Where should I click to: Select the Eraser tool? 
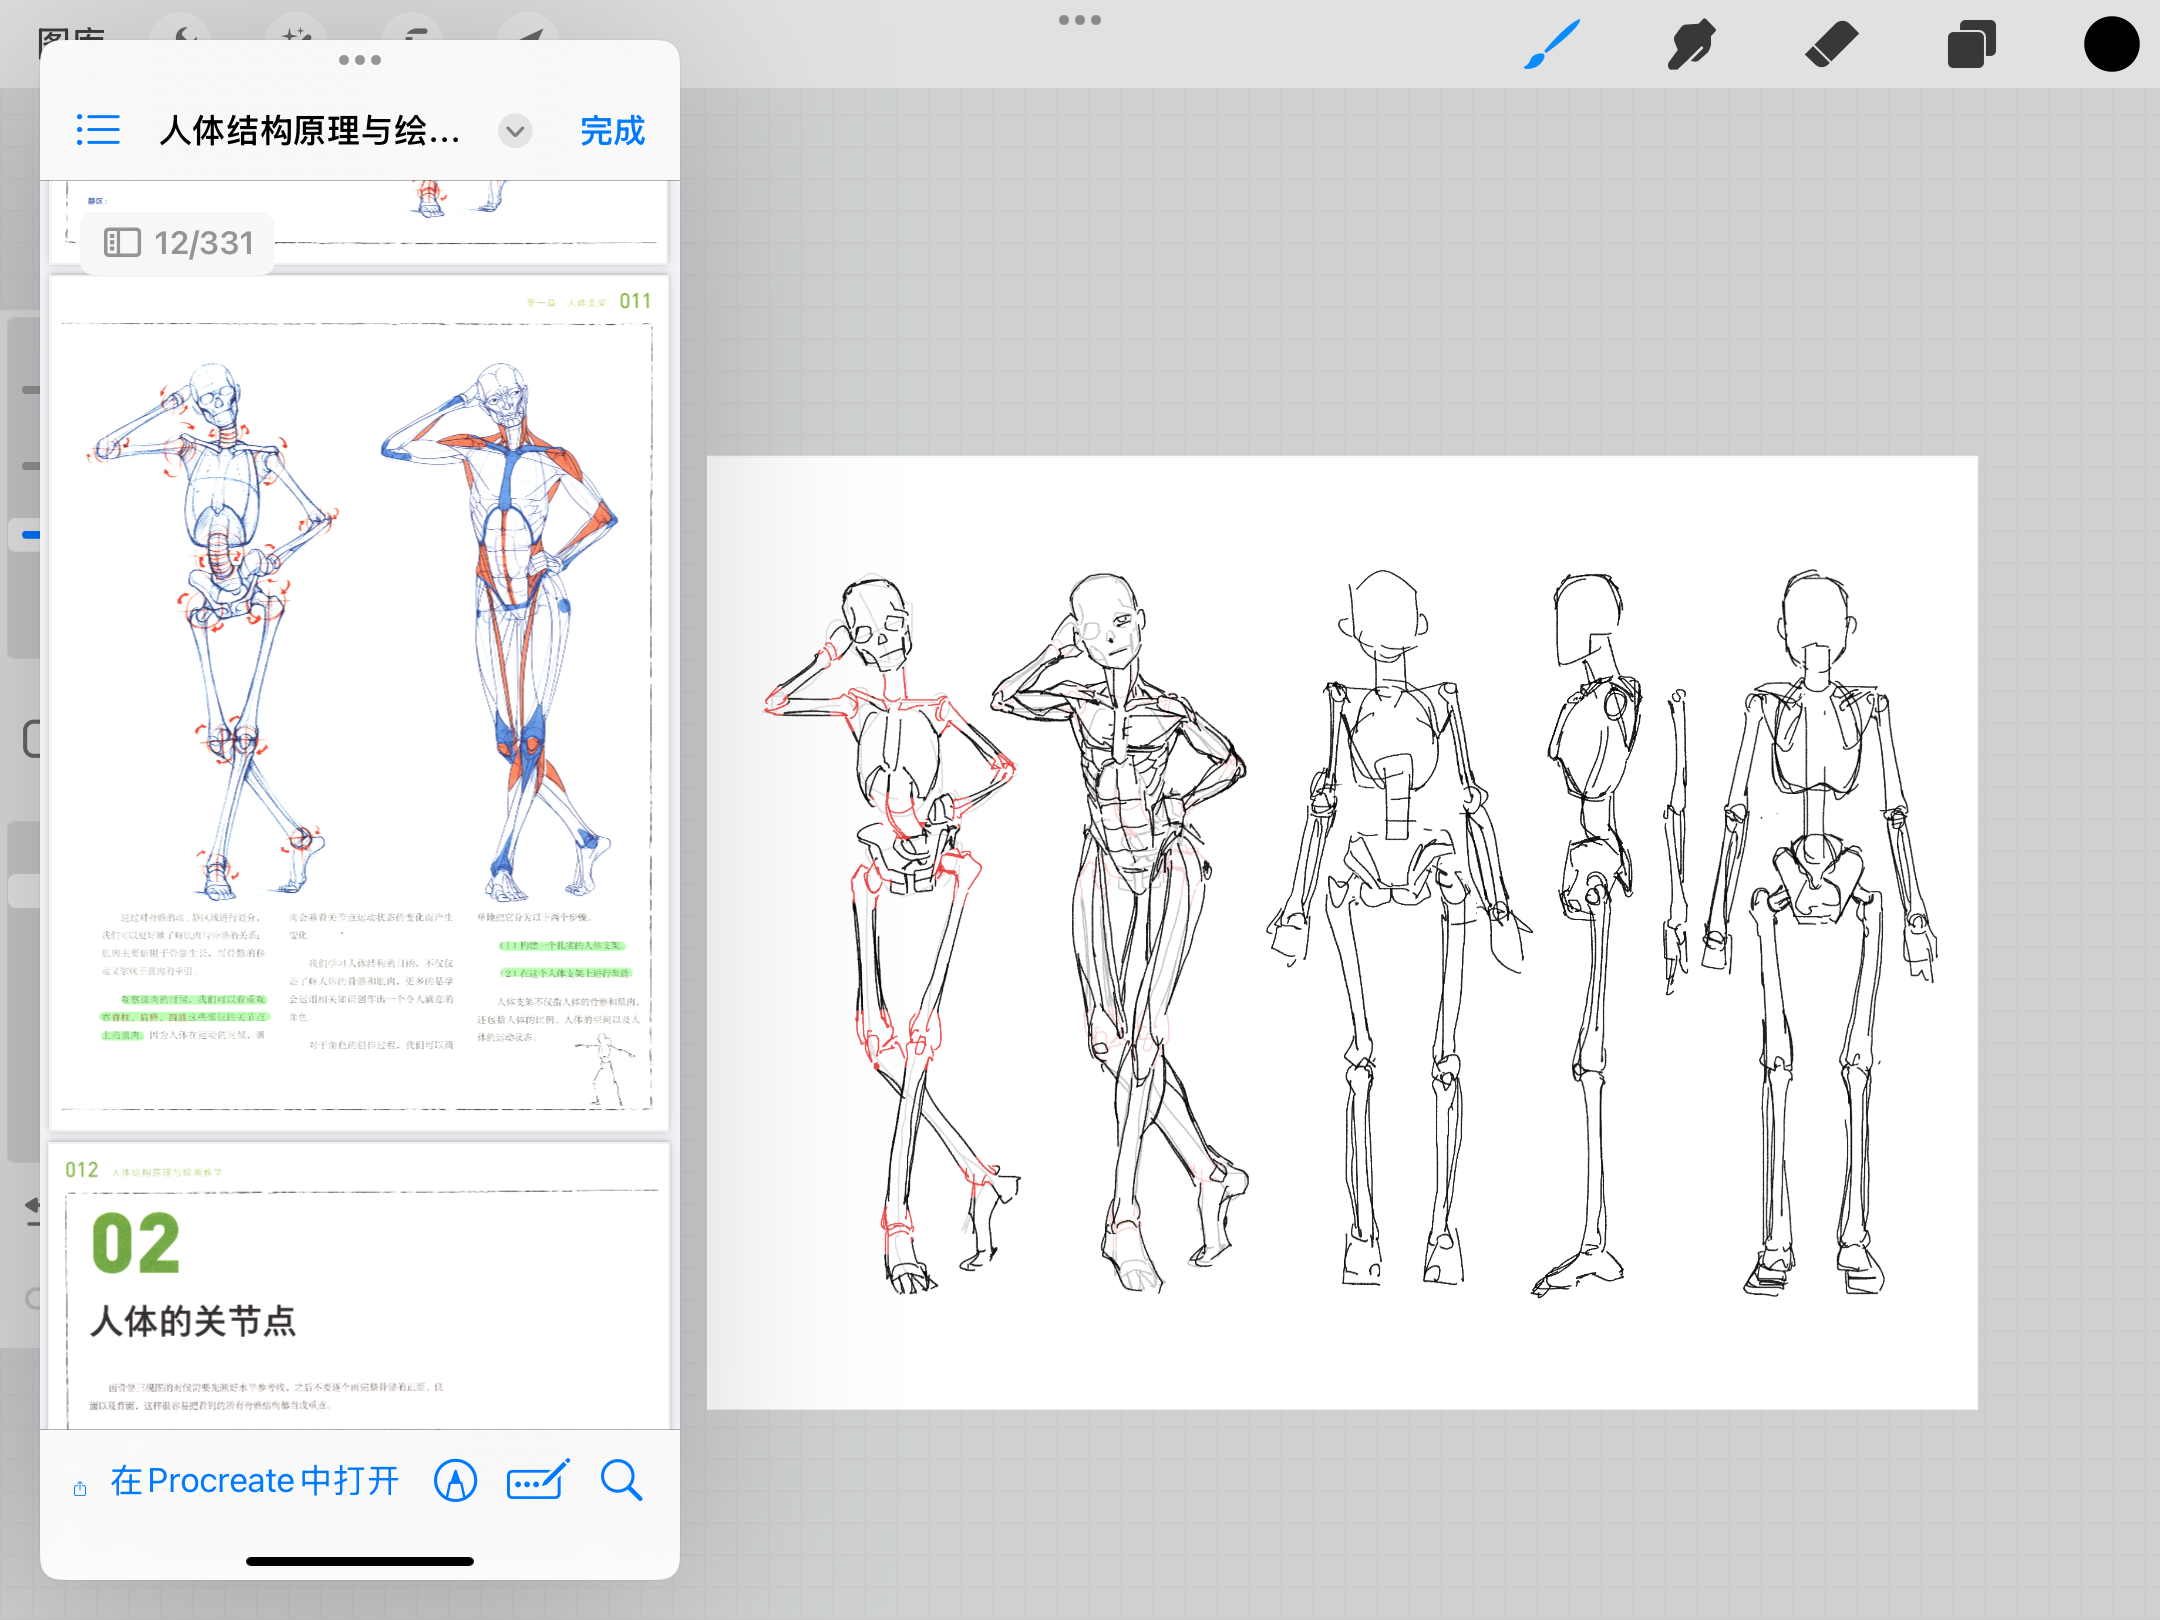(x=1831, y=45)
